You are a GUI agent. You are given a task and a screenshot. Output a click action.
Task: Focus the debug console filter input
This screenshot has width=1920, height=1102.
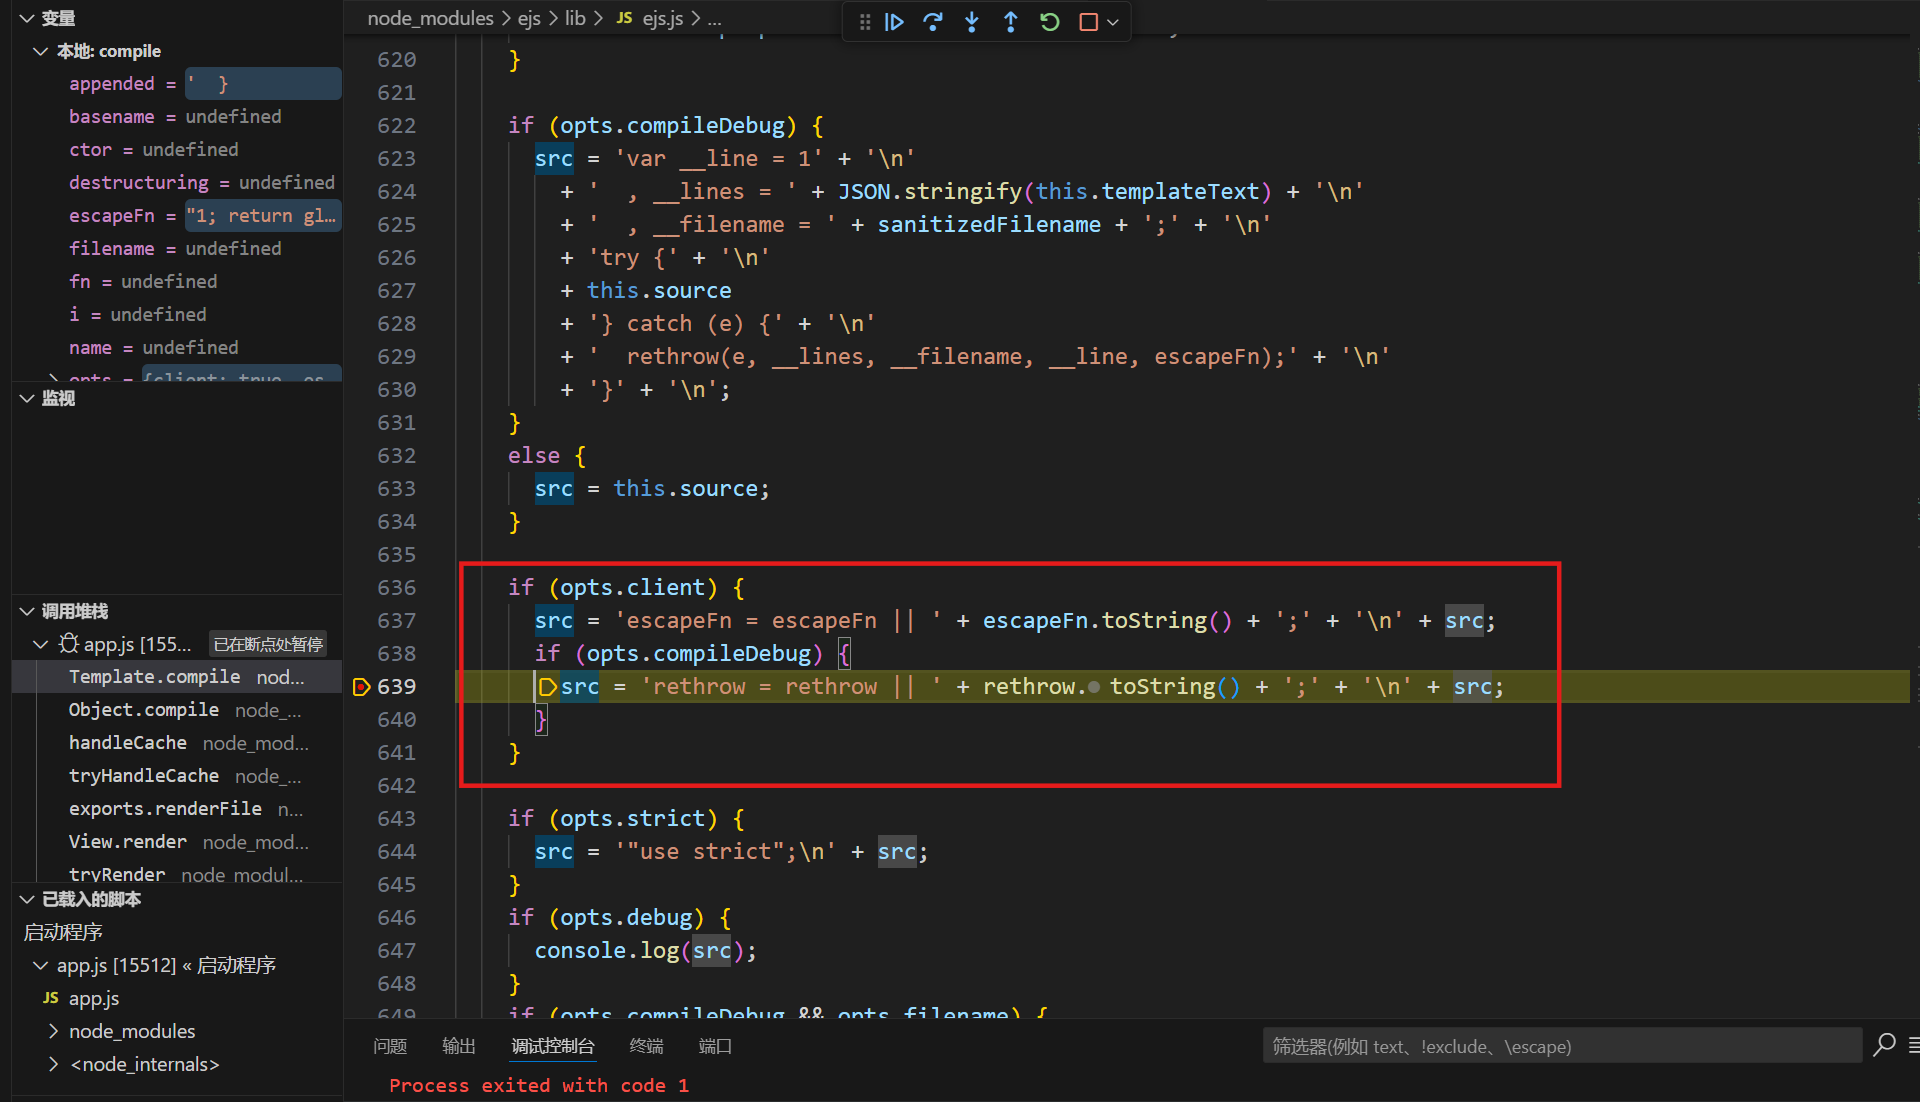pos(1560,1046)
